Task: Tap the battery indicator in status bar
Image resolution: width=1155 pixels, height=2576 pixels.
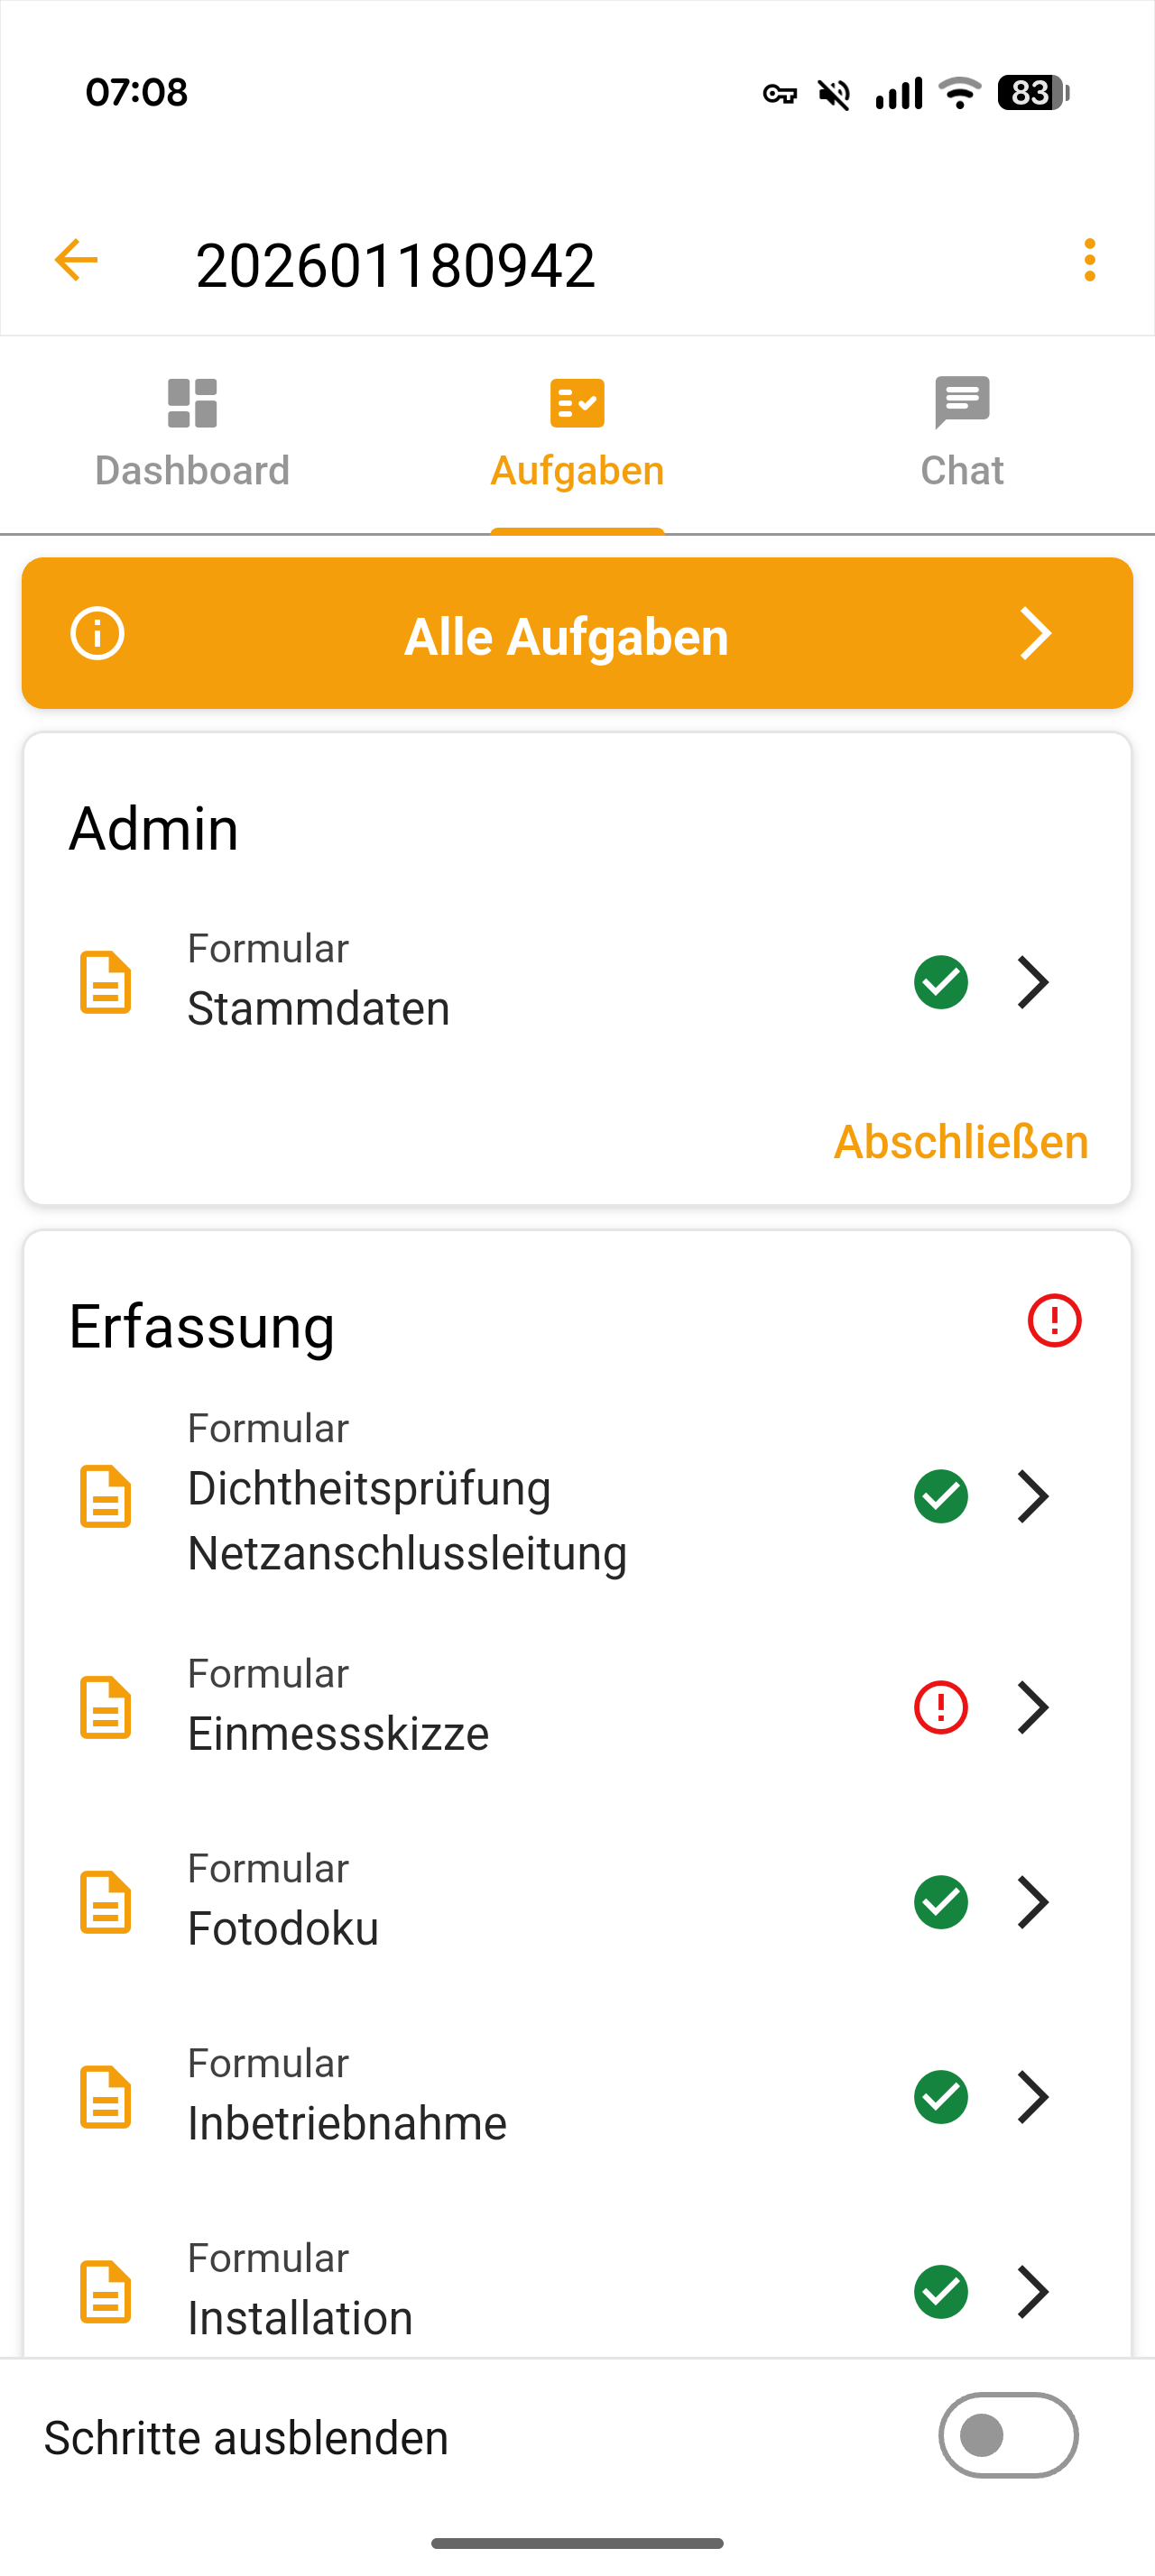Action: click(1033, 93)
